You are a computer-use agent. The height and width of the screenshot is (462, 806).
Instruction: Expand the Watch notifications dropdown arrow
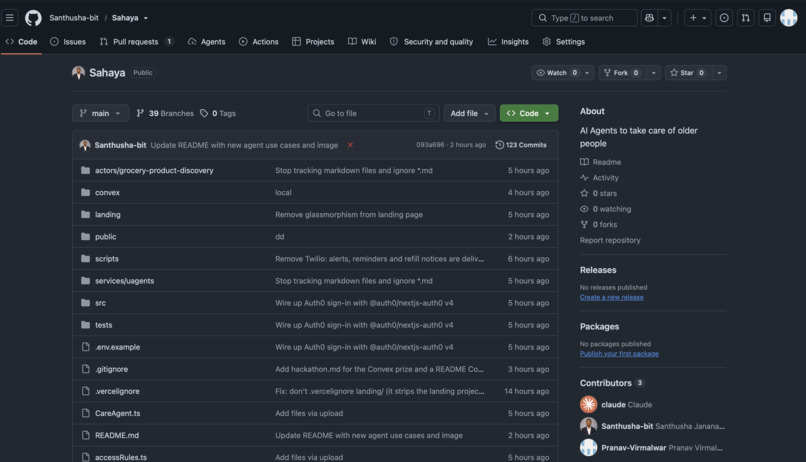pyautogui.click(x=587, y=72)
